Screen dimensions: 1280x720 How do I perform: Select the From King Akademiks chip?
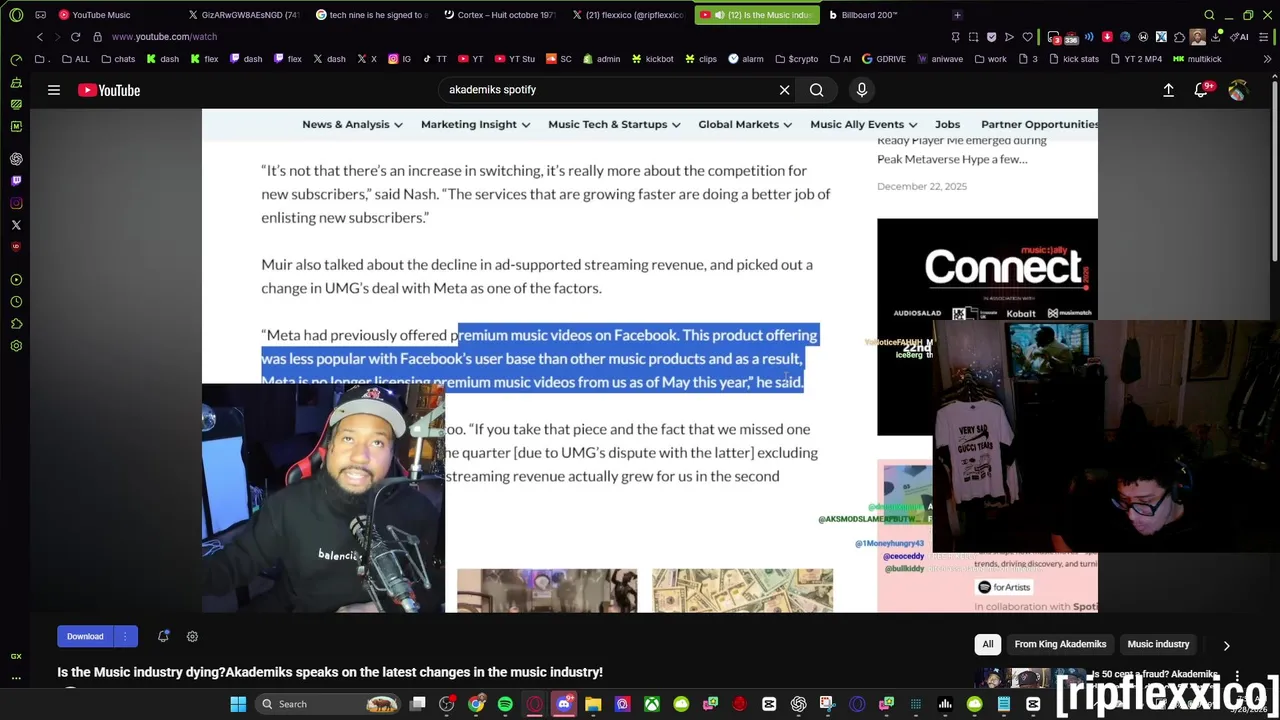point(1060,644)
